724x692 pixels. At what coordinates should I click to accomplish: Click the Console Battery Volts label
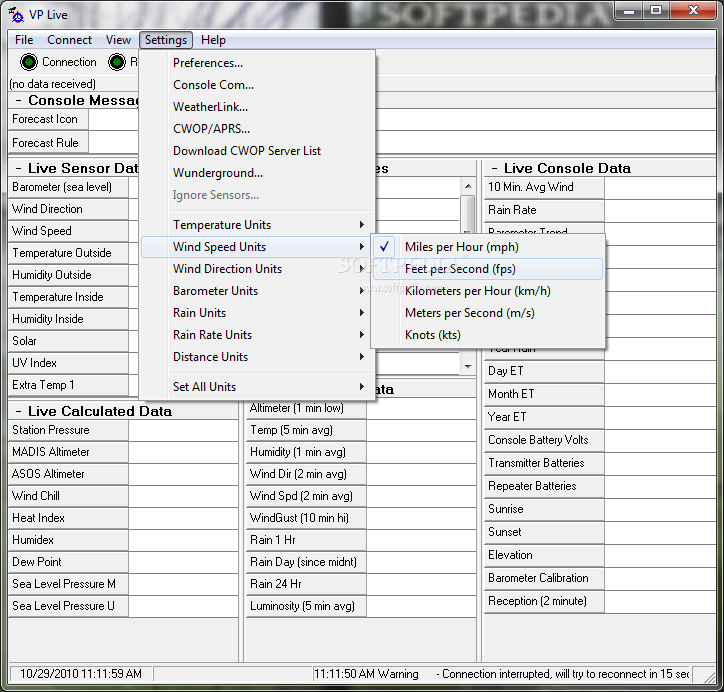(x=544, y=440)
